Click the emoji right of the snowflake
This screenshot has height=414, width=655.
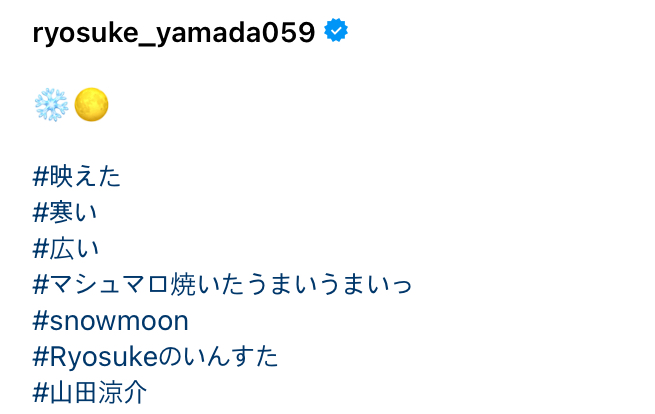pos(91,105)
